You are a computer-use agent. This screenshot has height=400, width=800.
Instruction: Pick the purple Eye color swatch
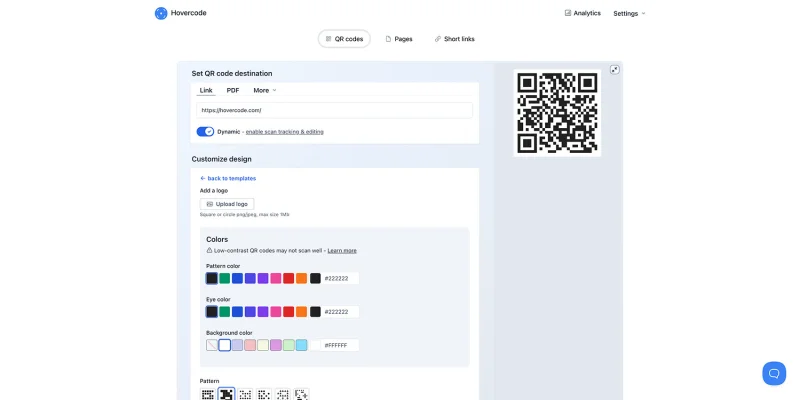pos(263,312)
